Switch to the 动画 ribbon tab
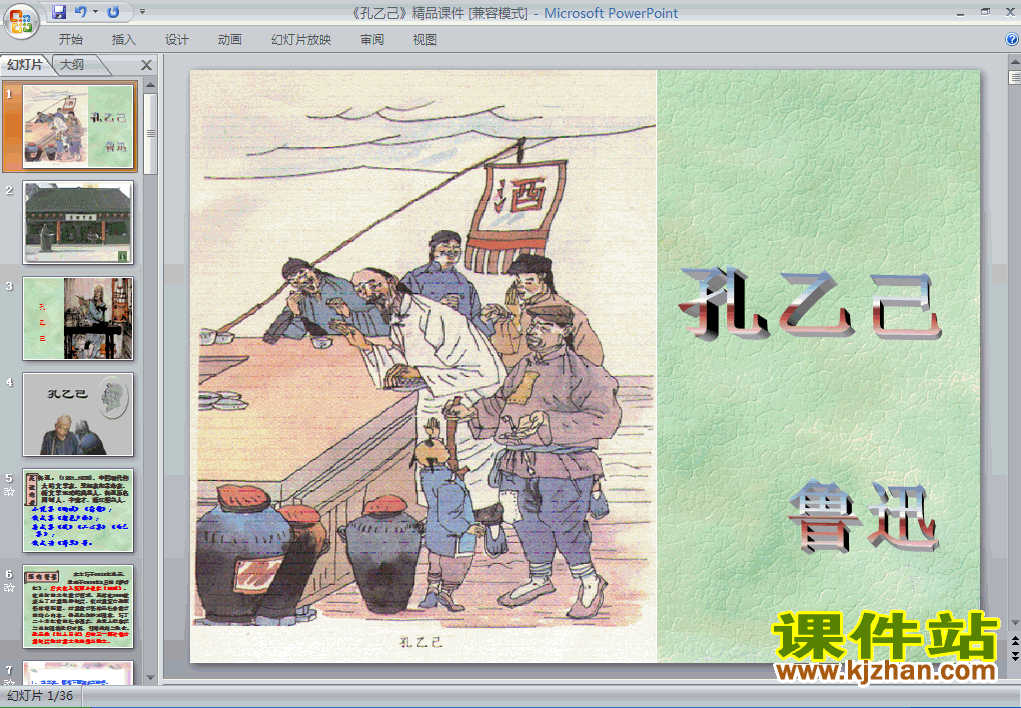Viewport: 1021px width, 708px height. tap(229, 40)
